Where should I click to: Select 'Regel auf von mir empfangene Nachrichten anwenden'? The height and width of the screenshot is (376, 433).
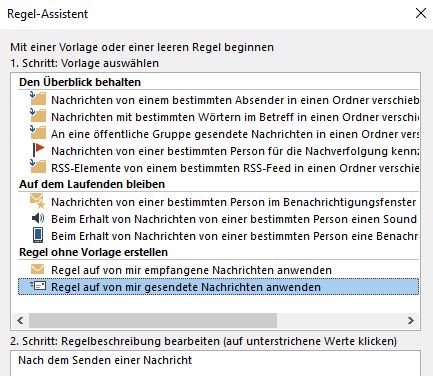point(191,270)
